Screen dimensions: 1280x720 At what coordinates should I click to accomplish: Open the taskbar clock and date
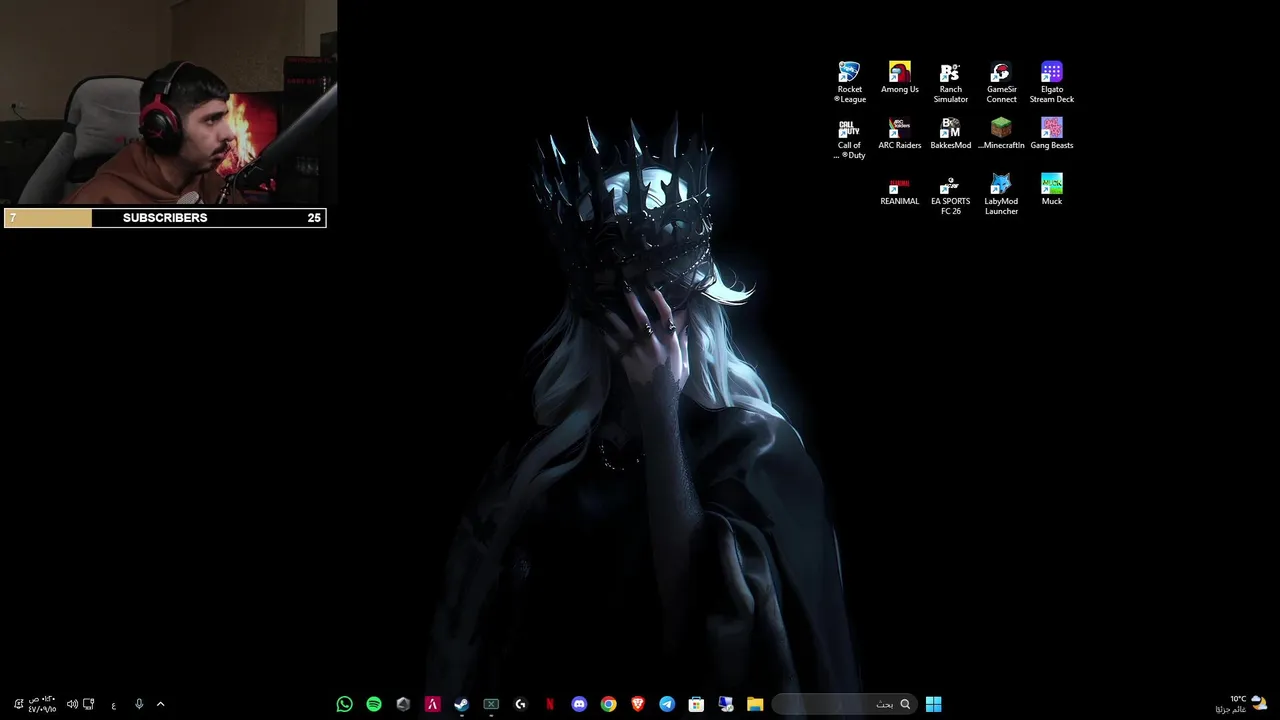[x=42, y=704]
